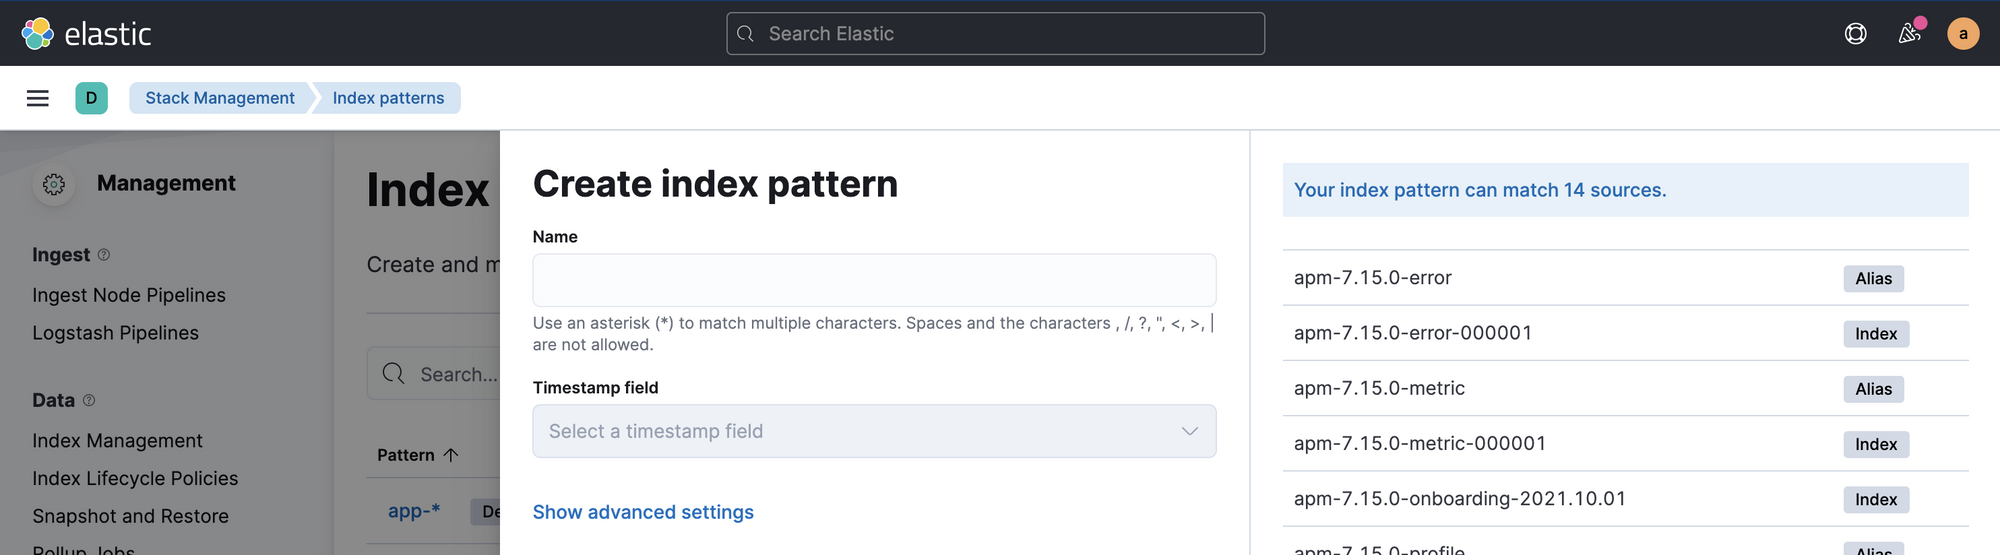Click the Data help info icon
Screen dimensions: 2000x555
pos(89,400)
